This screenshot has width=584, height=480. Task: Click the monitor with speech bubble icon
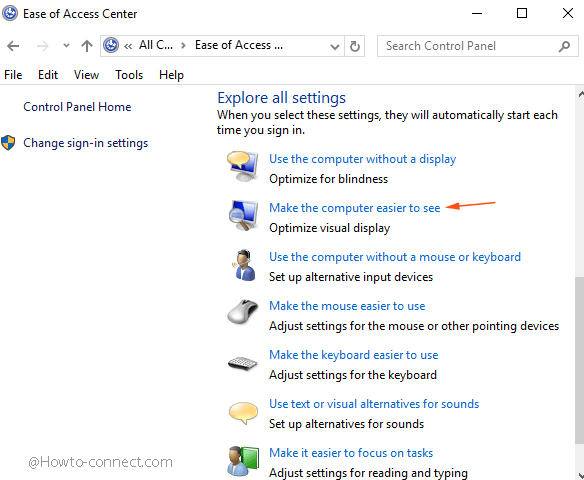243,166
